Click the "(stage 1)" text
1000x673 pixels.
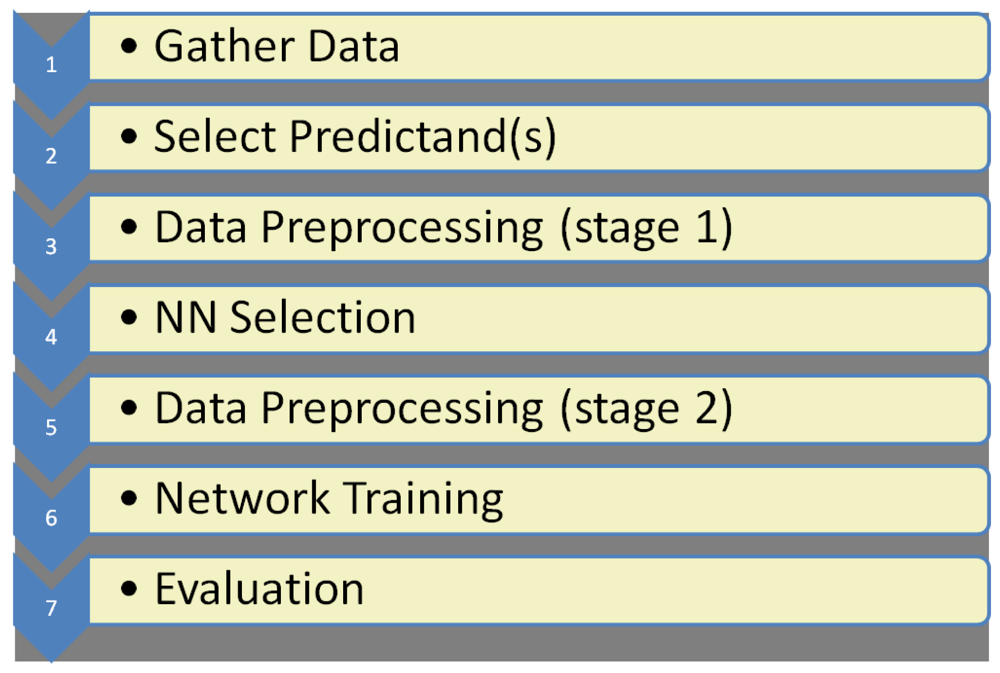click(646, 229)
